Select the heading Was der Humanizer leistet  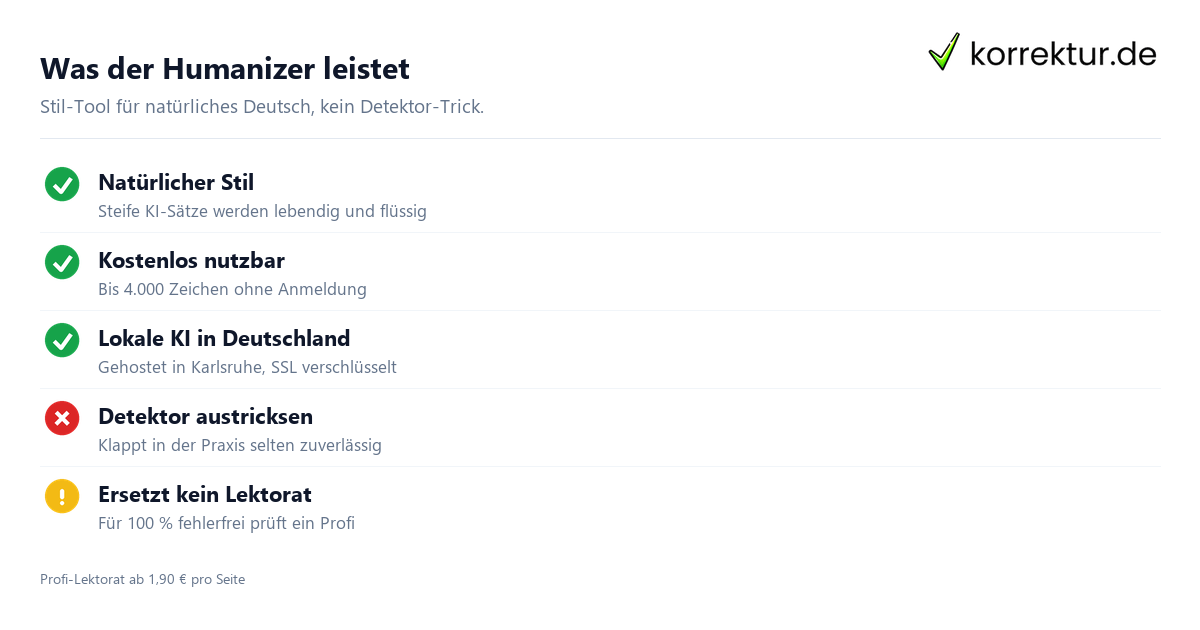[x=225, y=69]
